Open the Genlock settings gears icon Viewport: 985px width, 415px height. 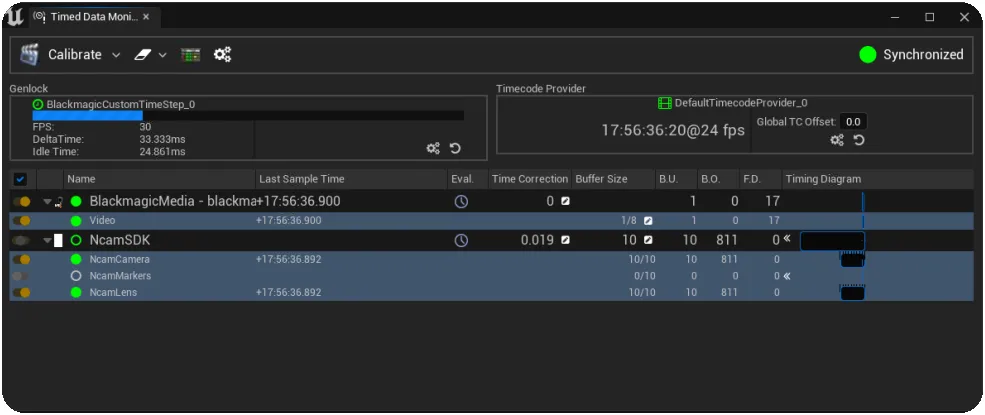(433, 148)
